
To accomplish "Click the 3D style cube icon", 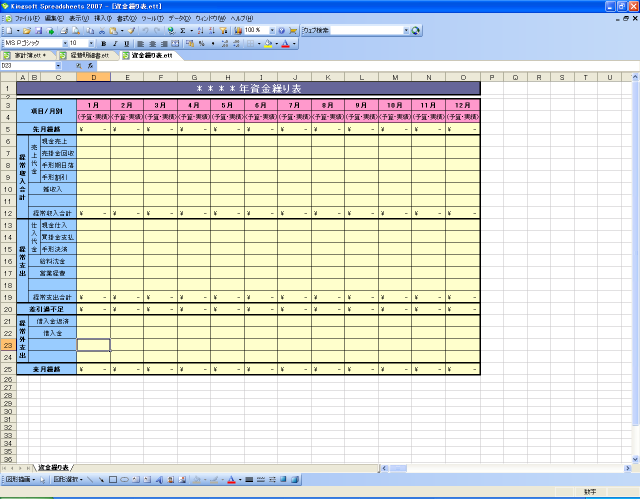I will pos(295,479).
